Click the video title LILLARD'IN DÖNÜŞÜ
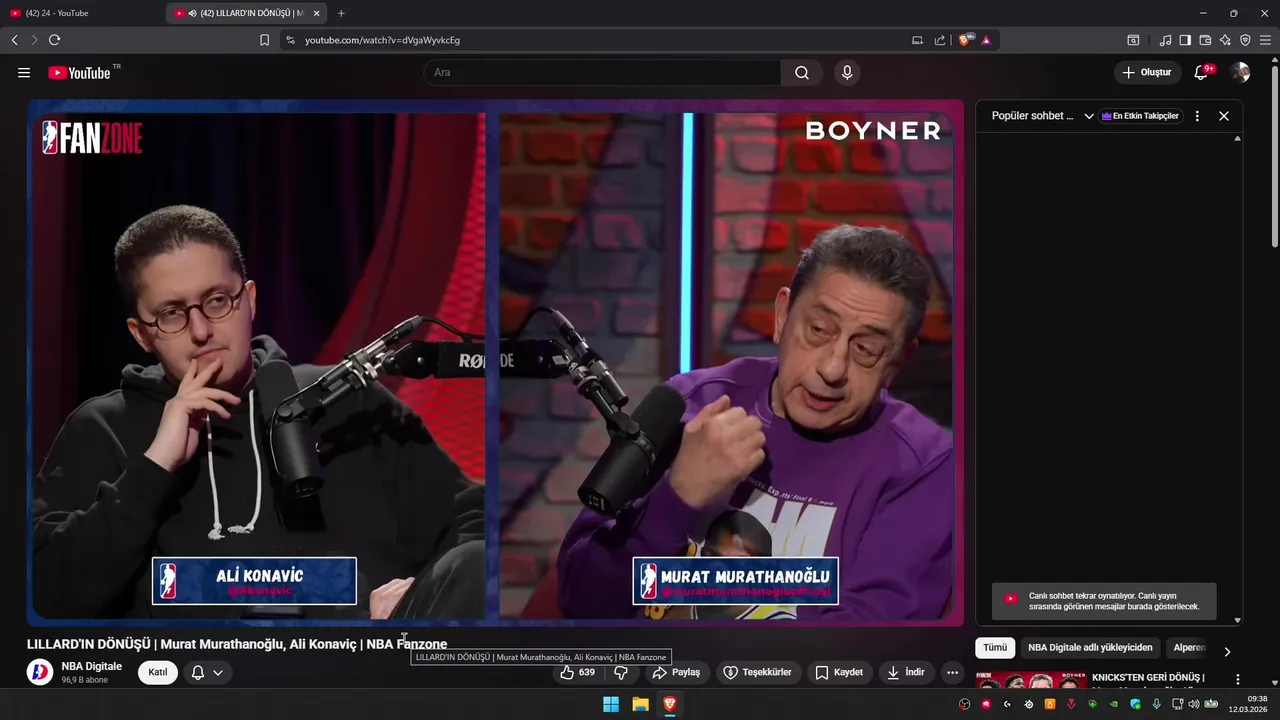 coord(237,644)
